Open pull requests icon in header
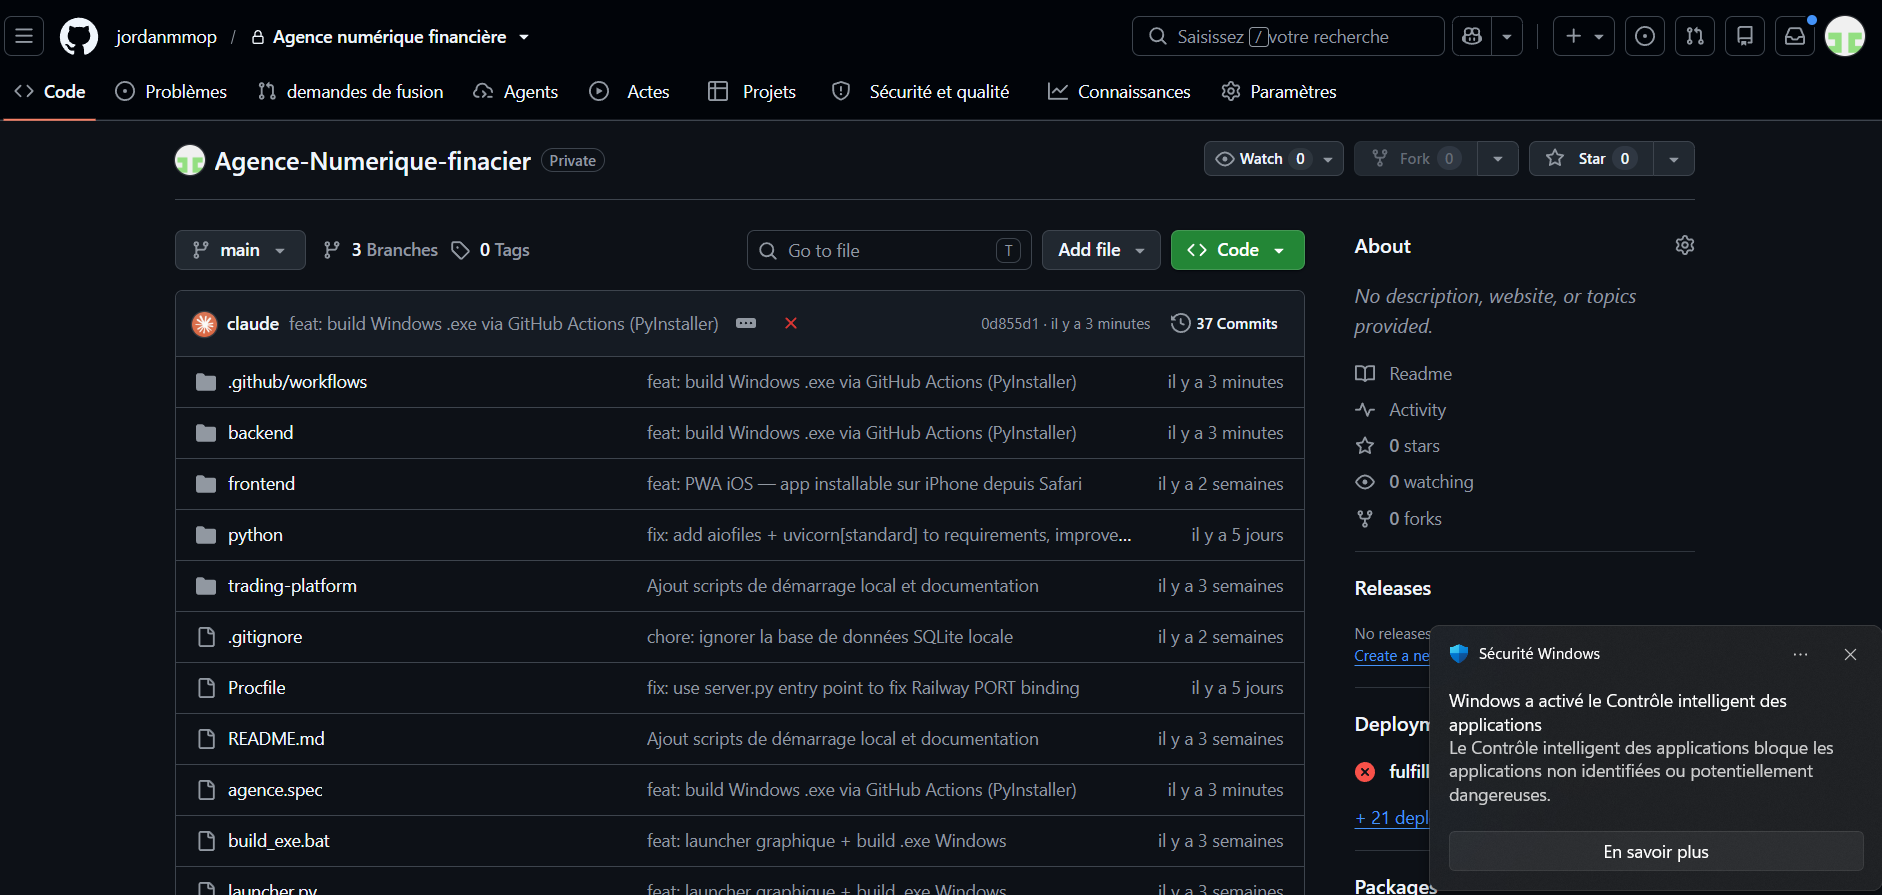This screenshot has height=895, width=1882. [x=1695, y=36]
